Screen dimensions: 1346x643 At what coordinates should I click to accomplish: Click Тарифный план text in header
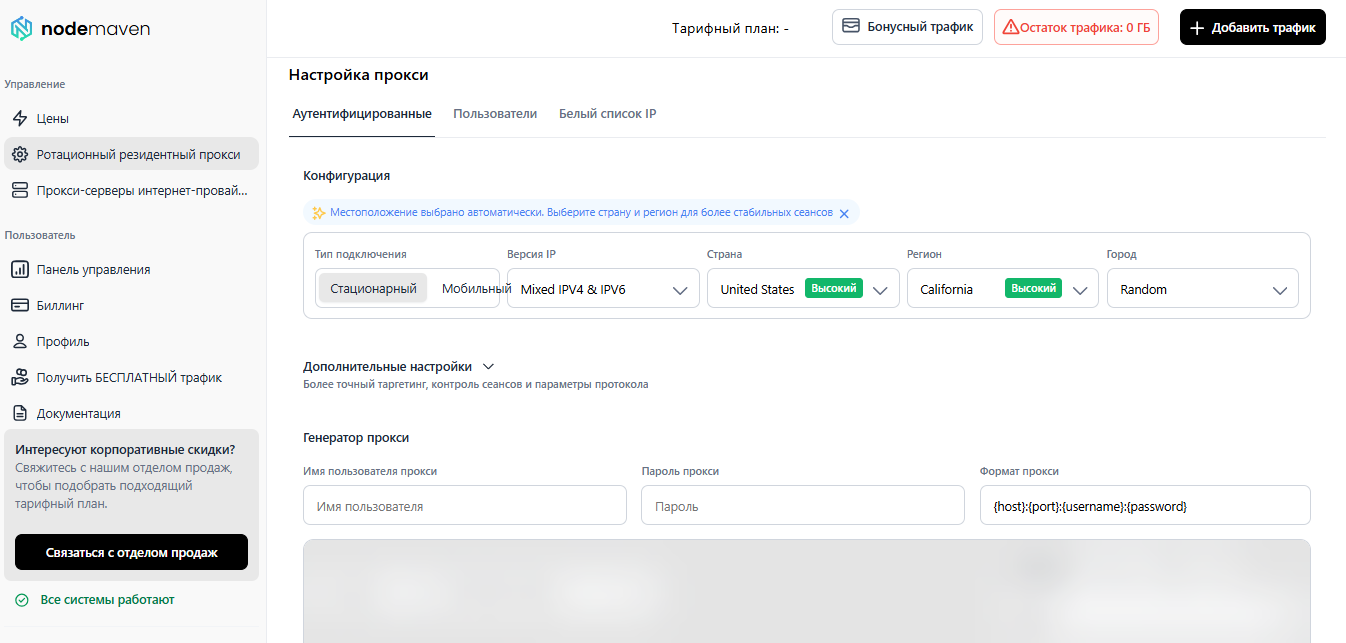(x=730, y=28)
